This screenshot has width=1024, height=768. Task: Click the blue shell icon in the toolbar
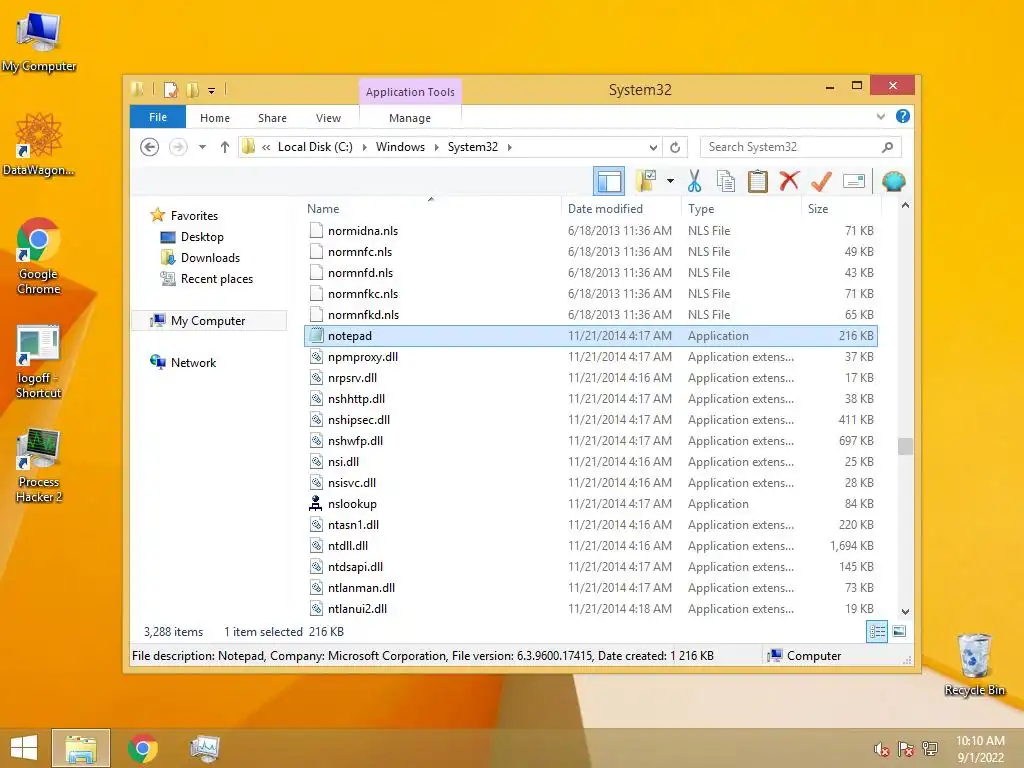click(893, 181)
